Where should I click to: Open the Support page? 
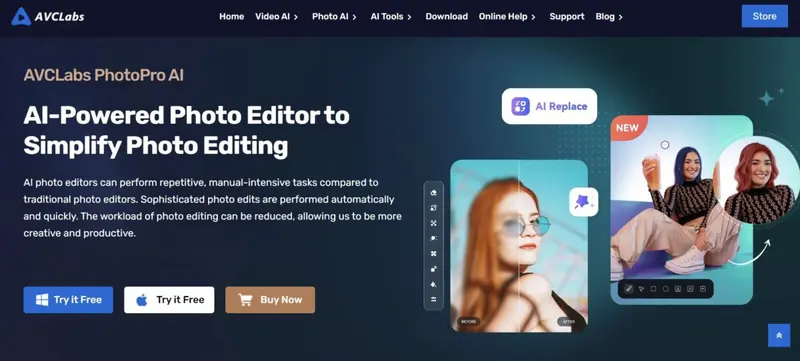pyautogui.click(x=567, y=16)
